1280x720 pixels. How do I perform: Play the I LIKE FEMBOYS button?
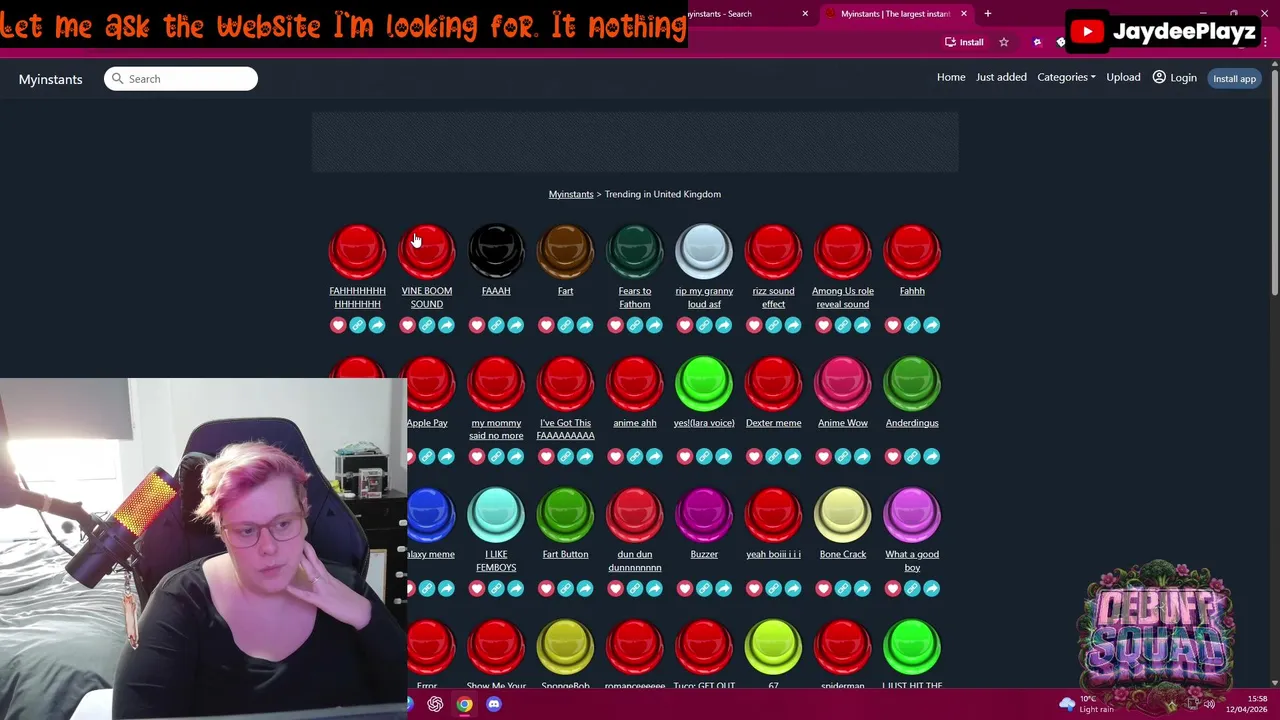pyautogui.click(x=496, y=515)
